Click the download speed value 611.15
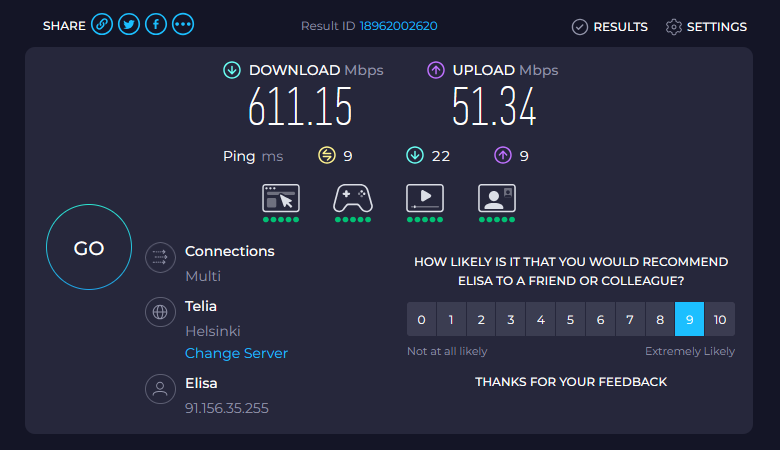780x450 pixels. tap(300, 106)
